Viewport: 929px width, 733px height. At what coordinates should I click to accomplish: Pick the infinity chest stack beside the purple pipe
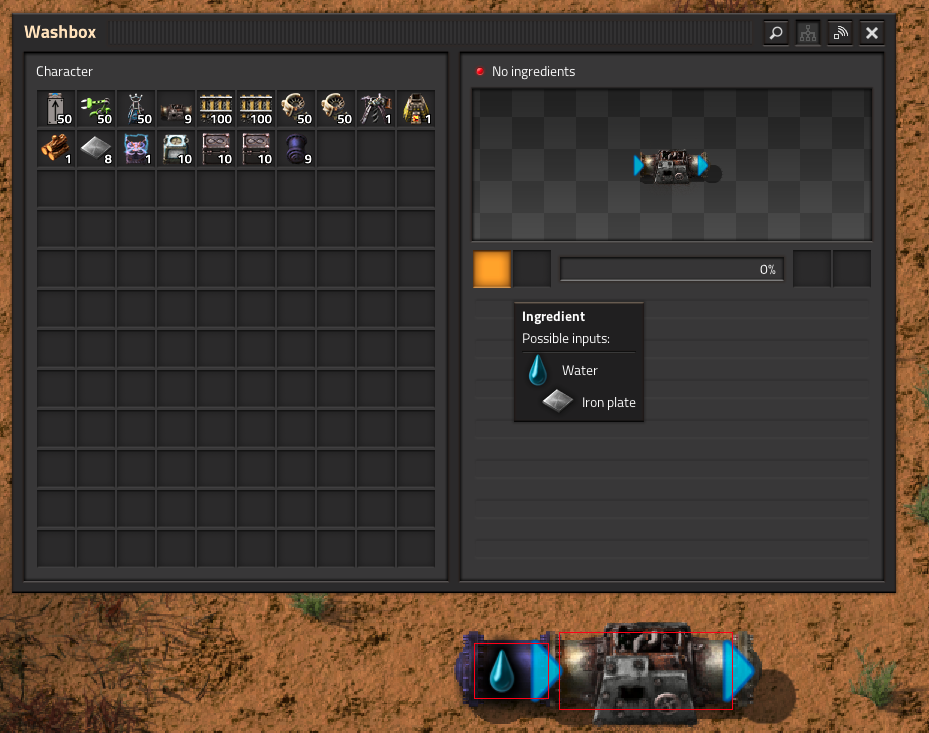tap(256, 149)
